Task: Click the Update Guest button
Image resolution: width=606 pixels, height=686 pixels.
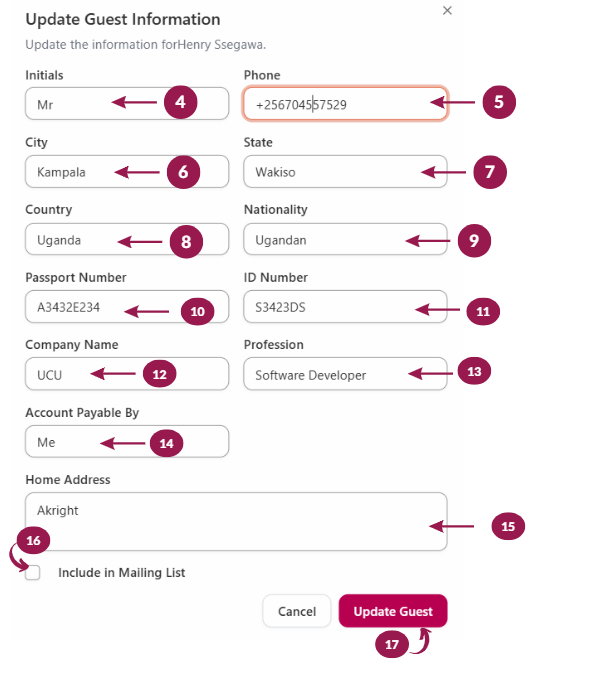Action: (x=393, y=611)
